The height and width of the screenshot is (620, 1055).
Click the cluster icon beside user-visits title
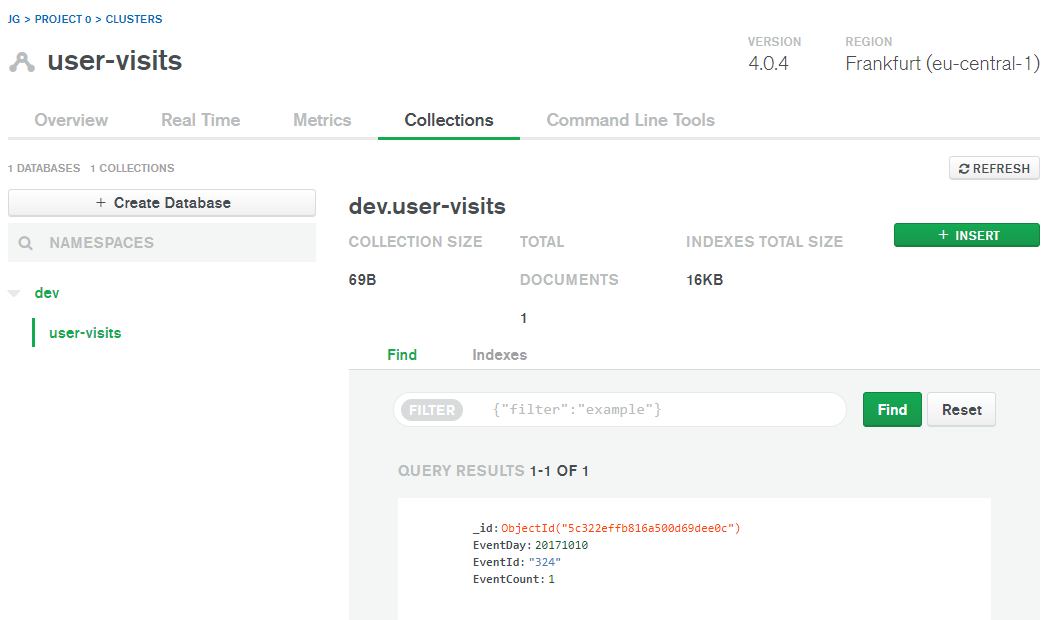(21, 62)
